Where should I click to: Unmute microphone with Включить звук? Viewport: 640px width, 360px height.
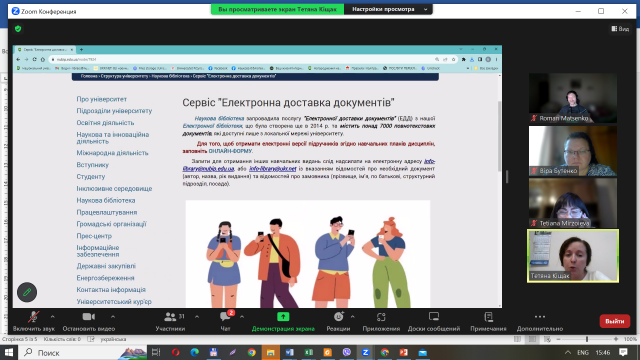[33, 321]
